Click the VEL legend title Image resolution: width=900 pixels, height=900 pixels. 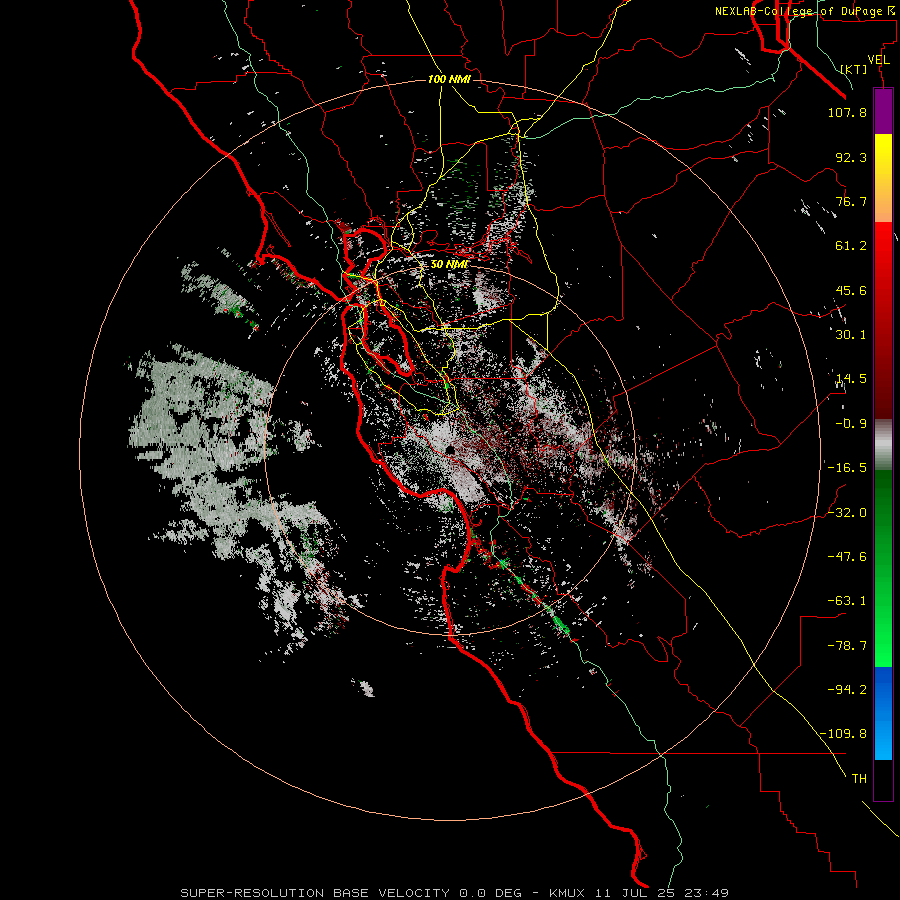(878, 60)
